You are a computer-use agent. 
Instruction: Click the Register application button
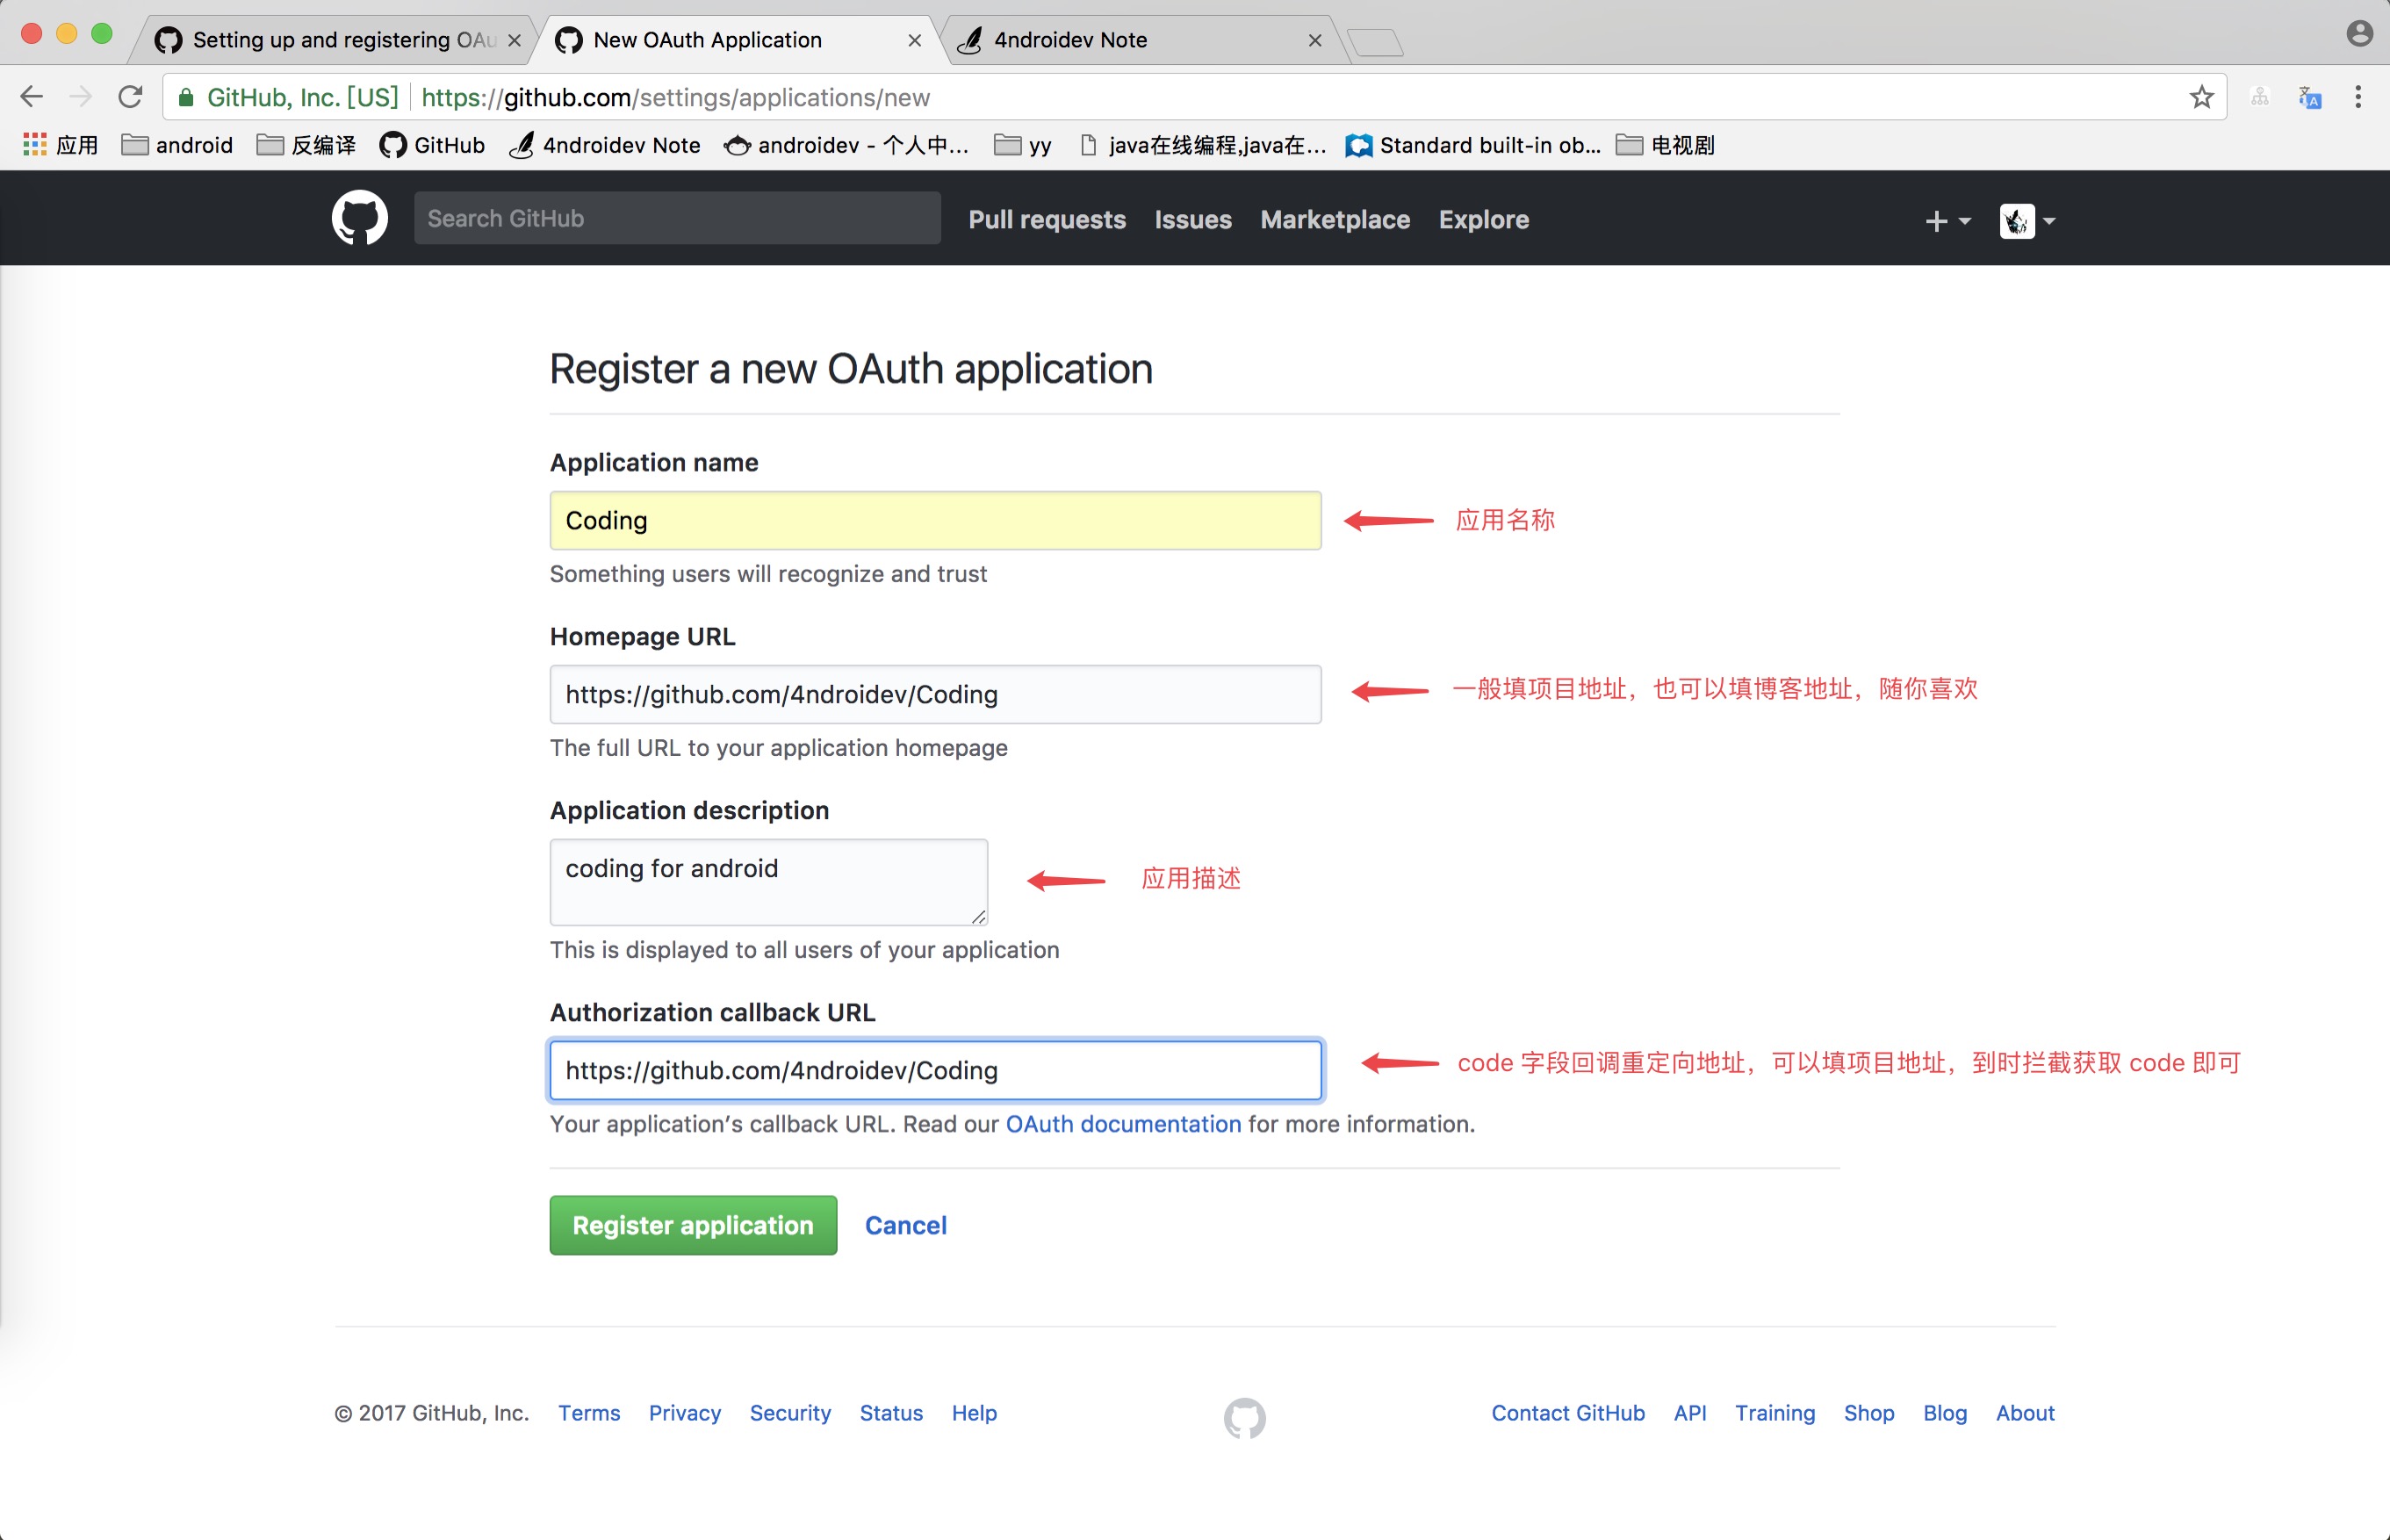coord(693,1224)
